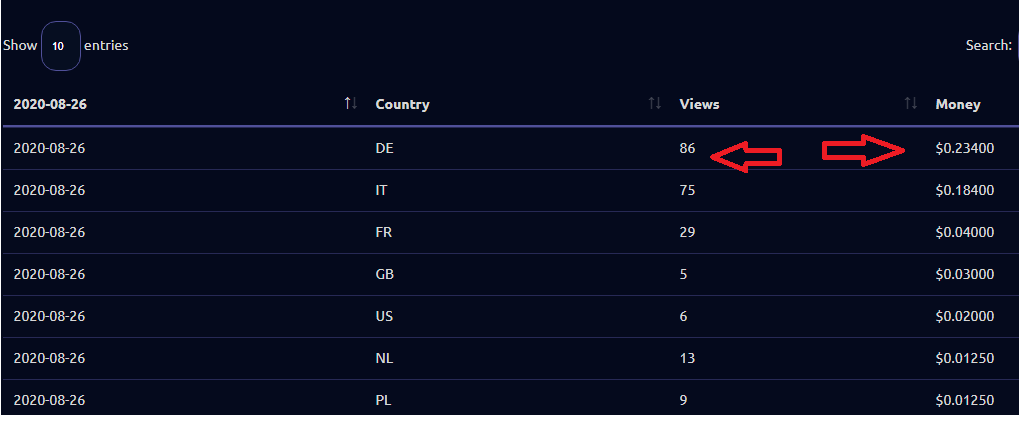Sort table by Country header

[x=402, y=104]
